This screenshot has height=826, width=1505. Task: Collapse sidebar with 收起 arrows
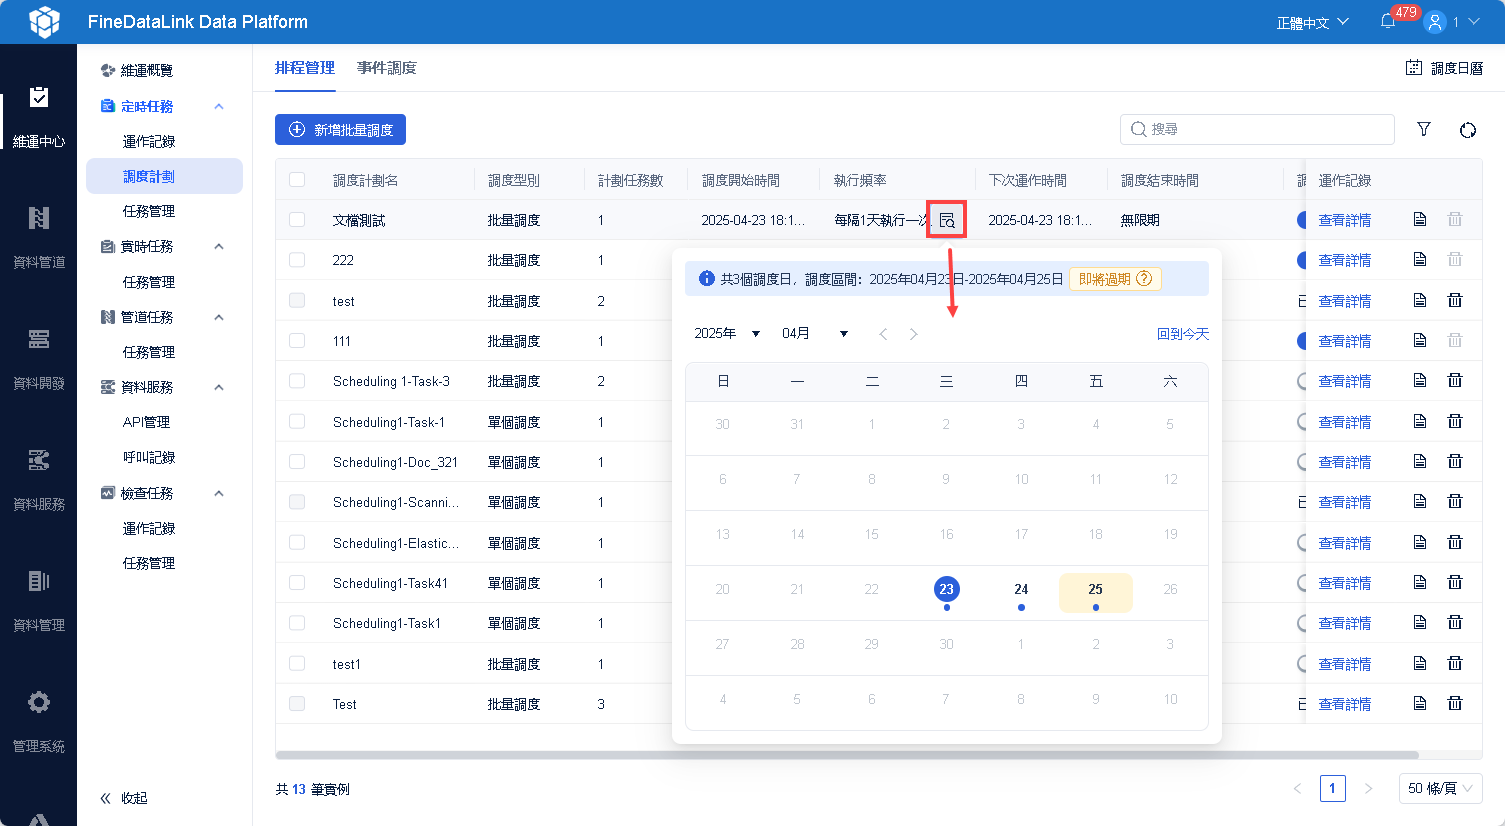pos(123,798)
